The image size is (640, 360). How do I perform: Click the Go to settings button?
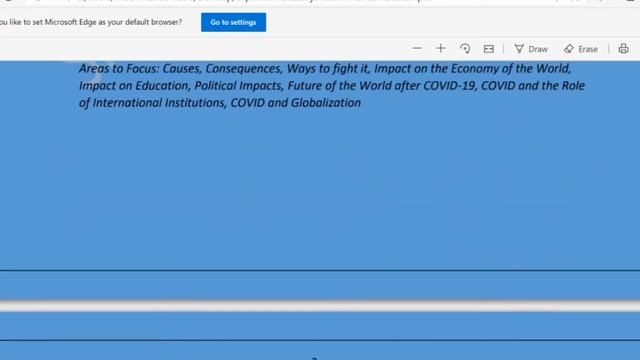tap(233, 22)
